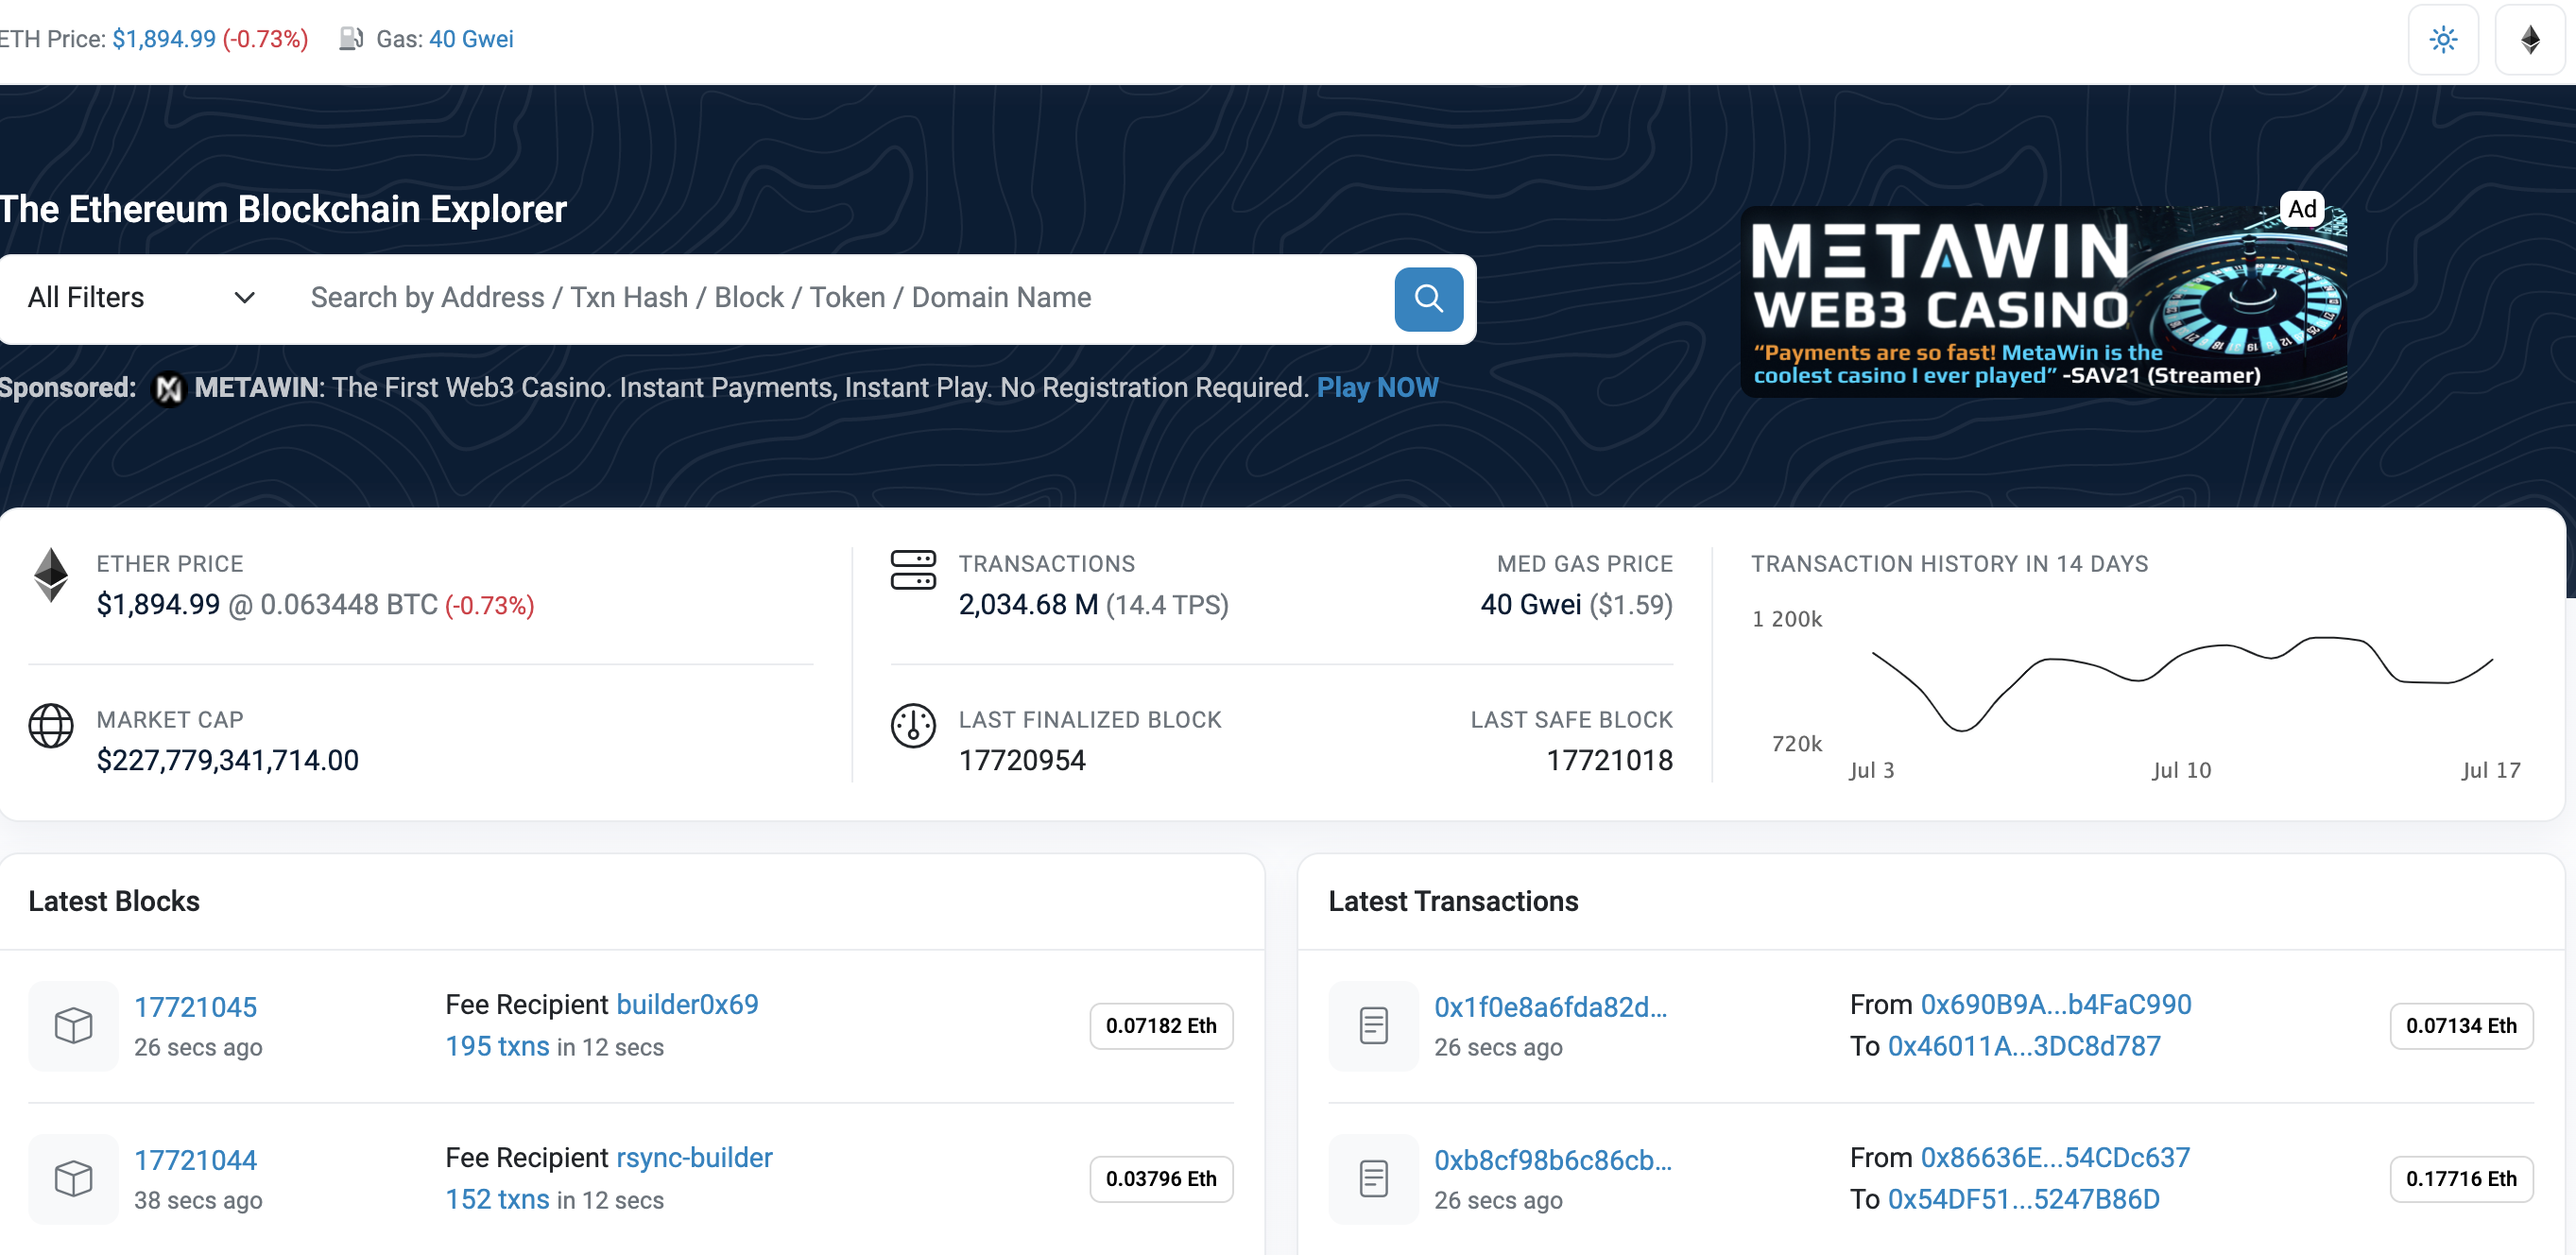Open transaction 0xb8cf98b6c86cb...
This screenshot has width=2576, height=1255.
1552,1160
